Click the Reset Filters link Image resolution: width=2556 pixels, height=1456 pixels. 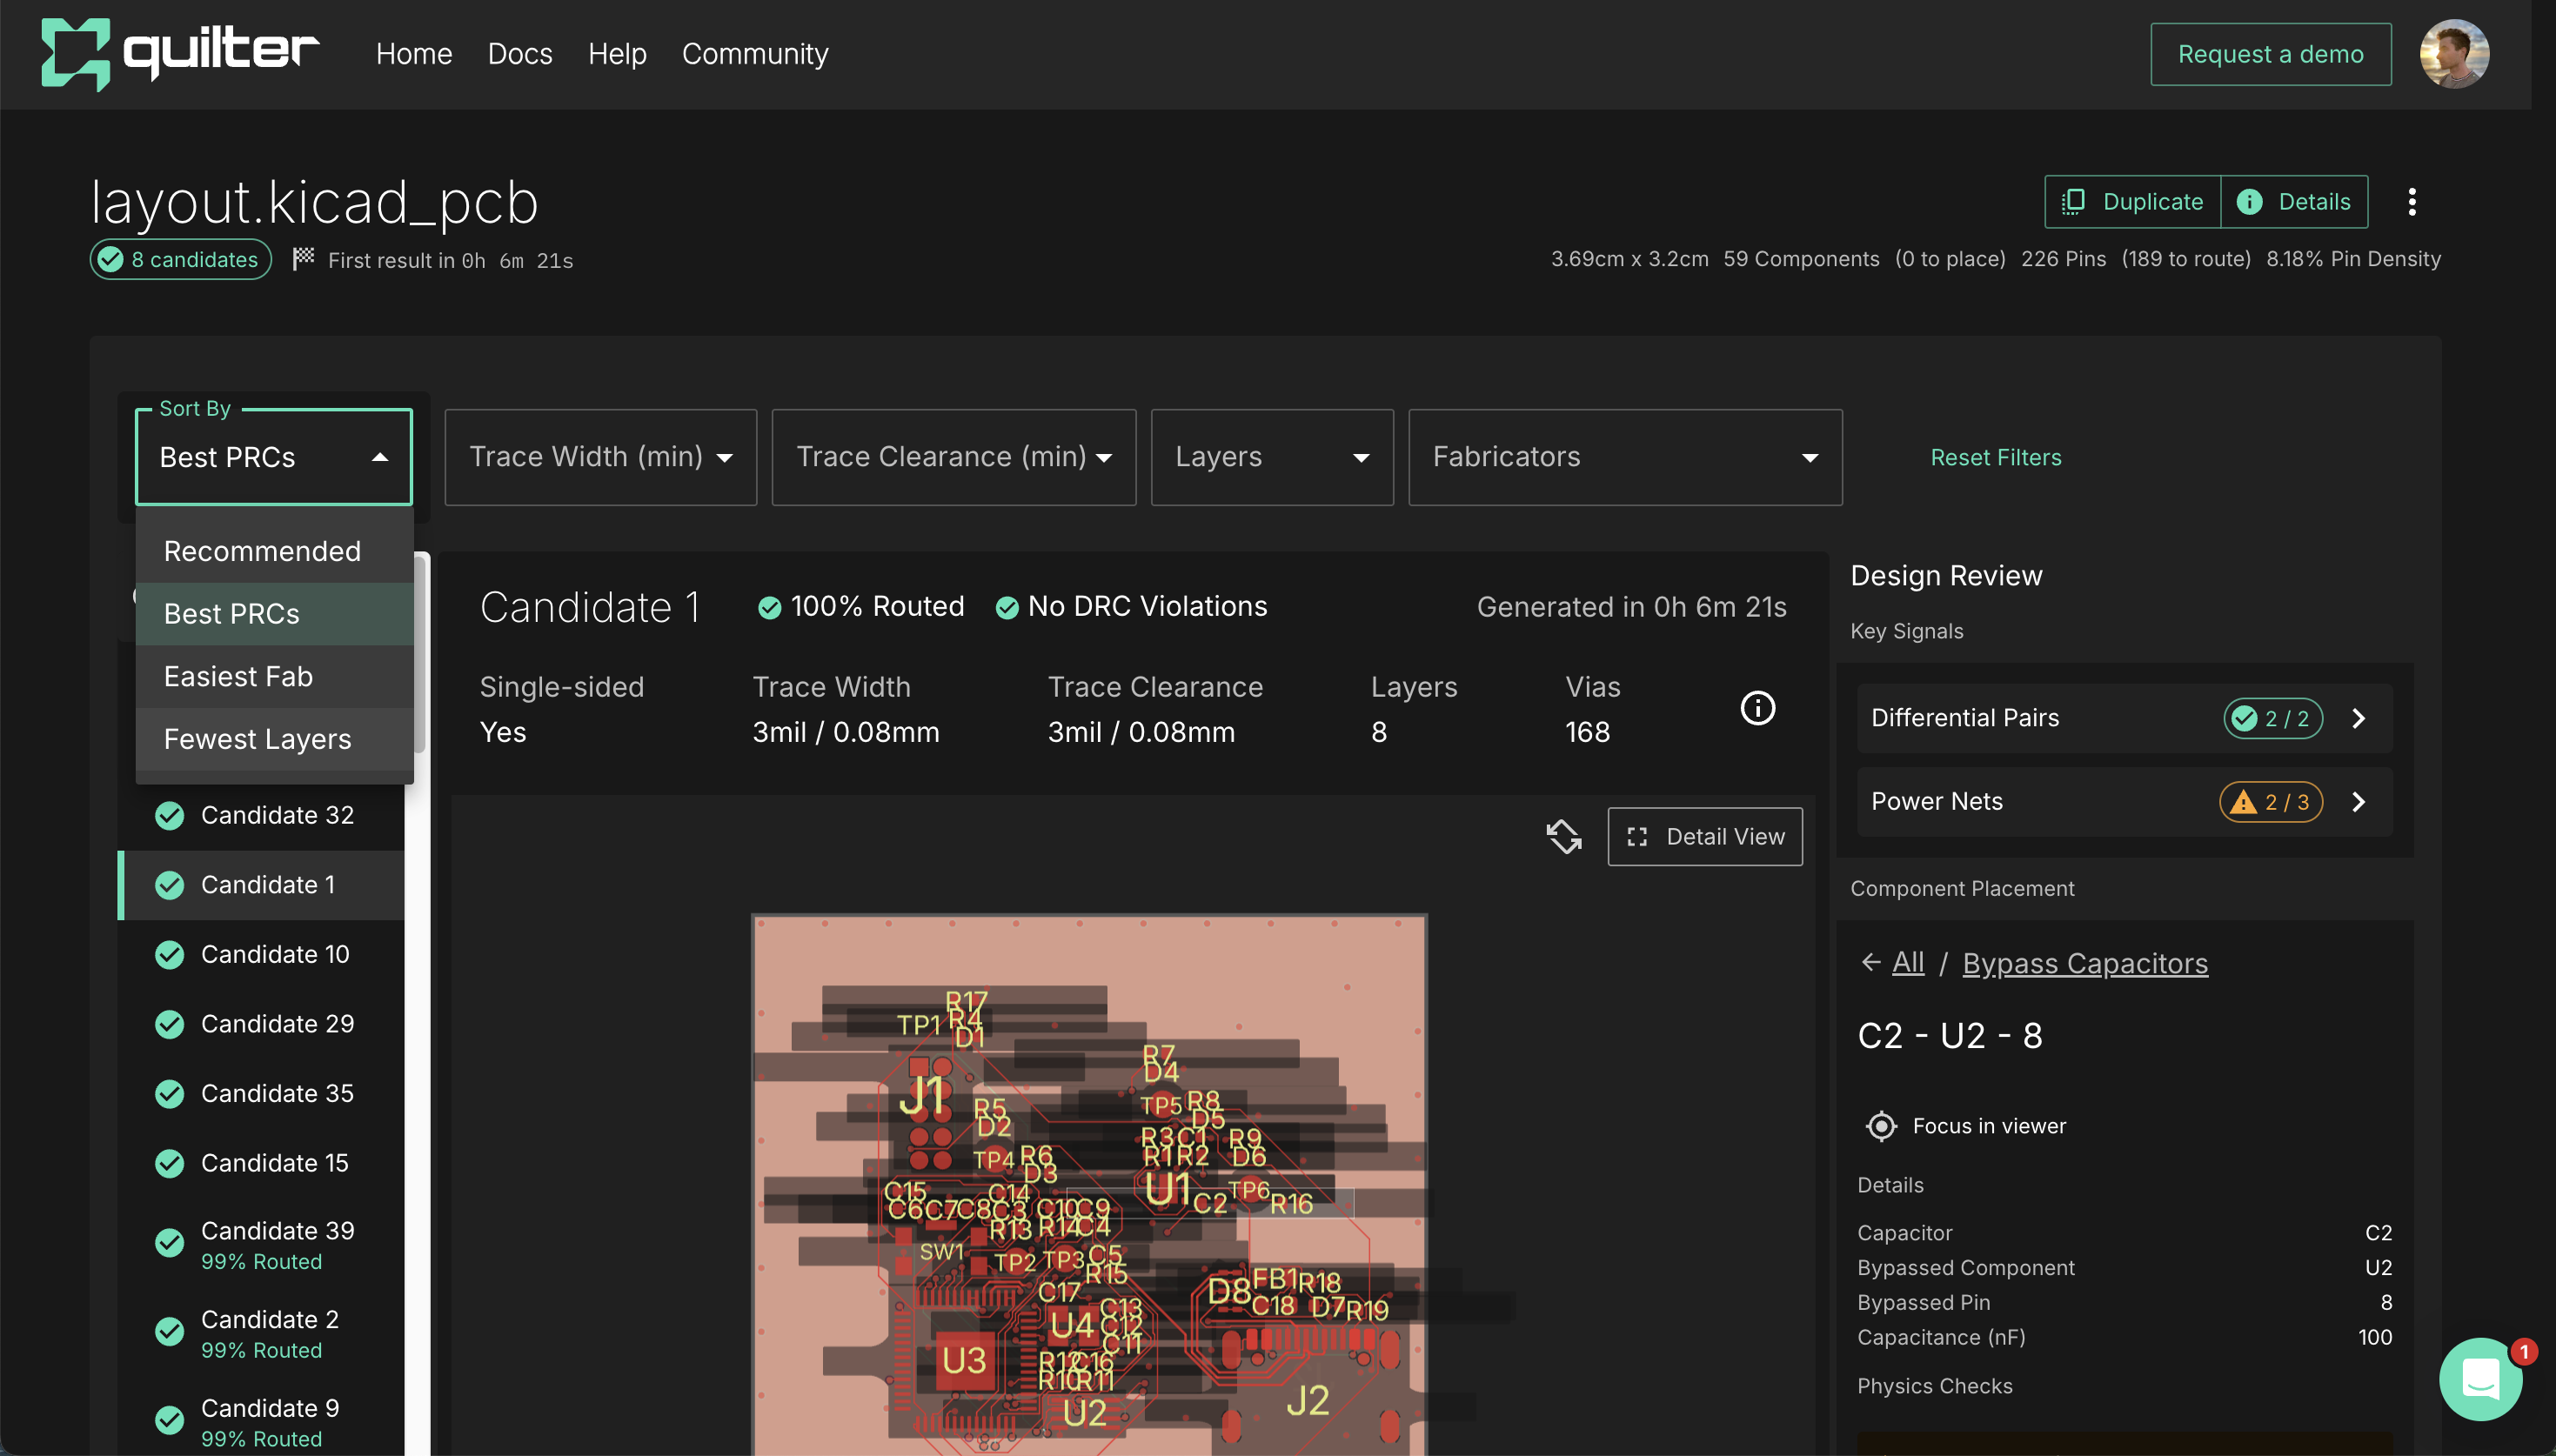pos(1995,457)
